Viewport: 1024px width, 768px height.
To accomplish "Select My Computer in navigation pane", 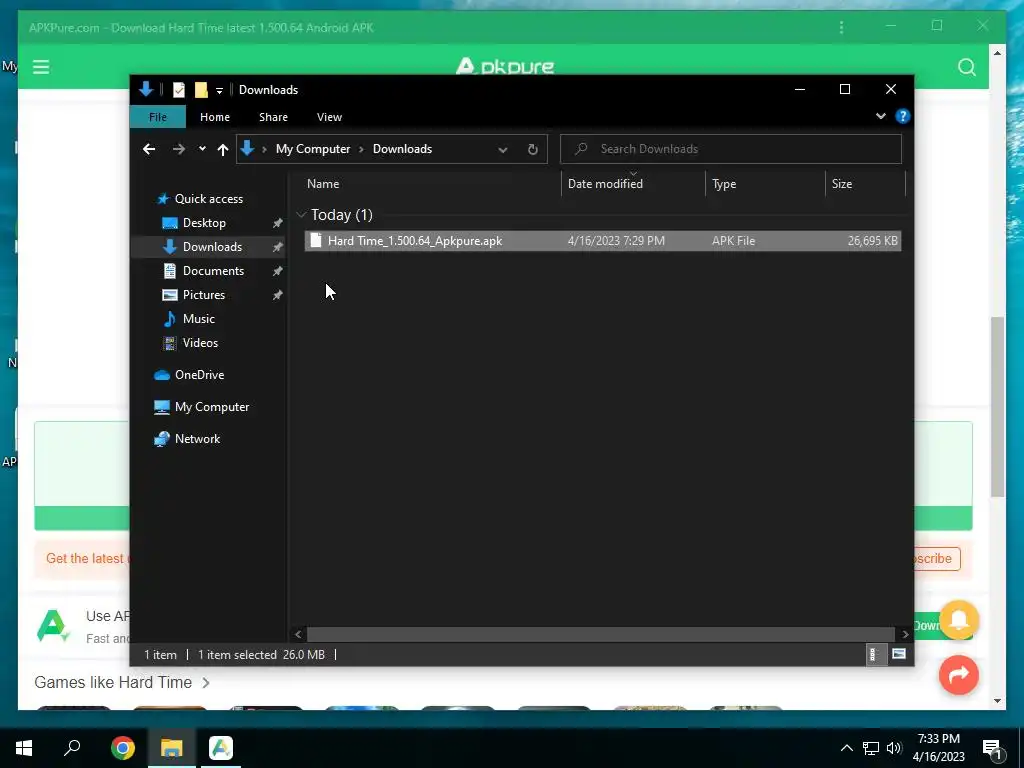I will click(x=212, y=407).
